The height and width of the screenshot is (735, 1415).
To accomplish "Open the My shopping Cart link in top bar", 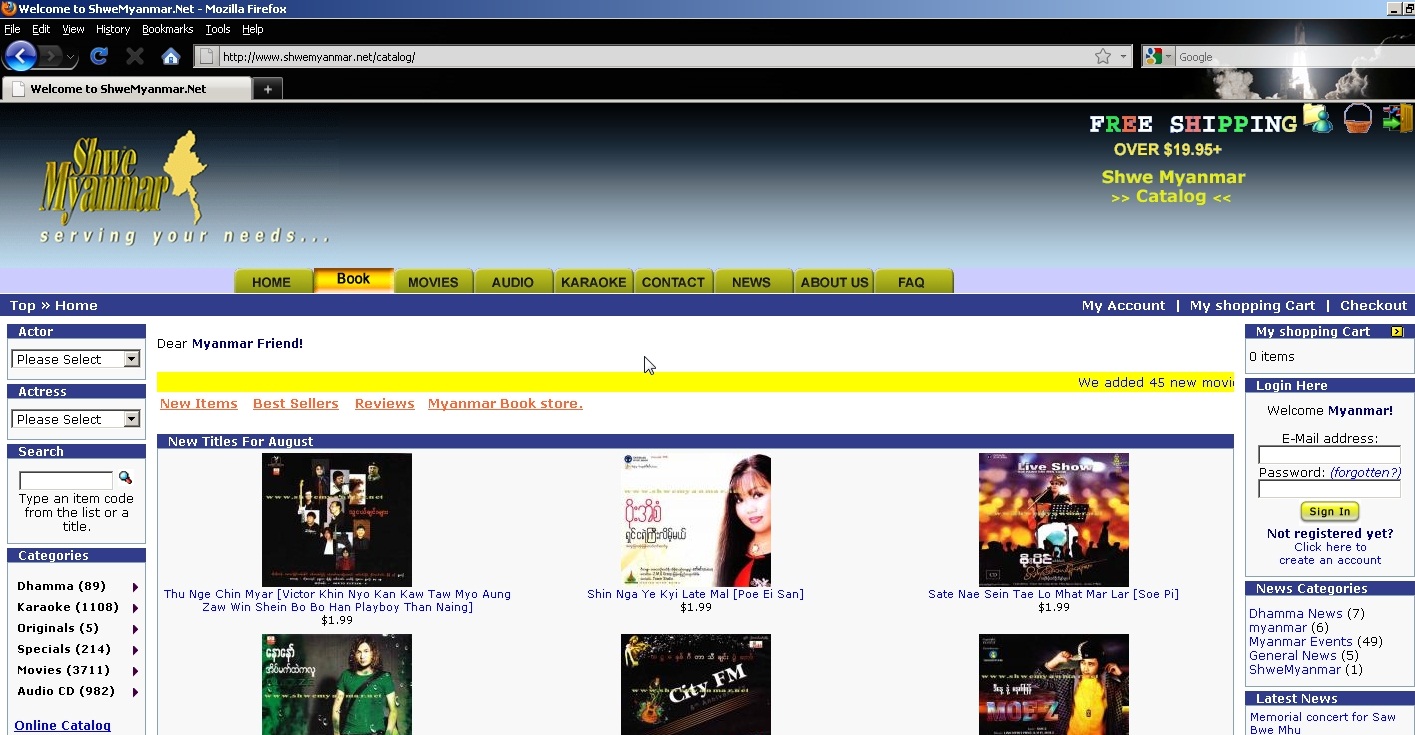I will pos(1252,306).
